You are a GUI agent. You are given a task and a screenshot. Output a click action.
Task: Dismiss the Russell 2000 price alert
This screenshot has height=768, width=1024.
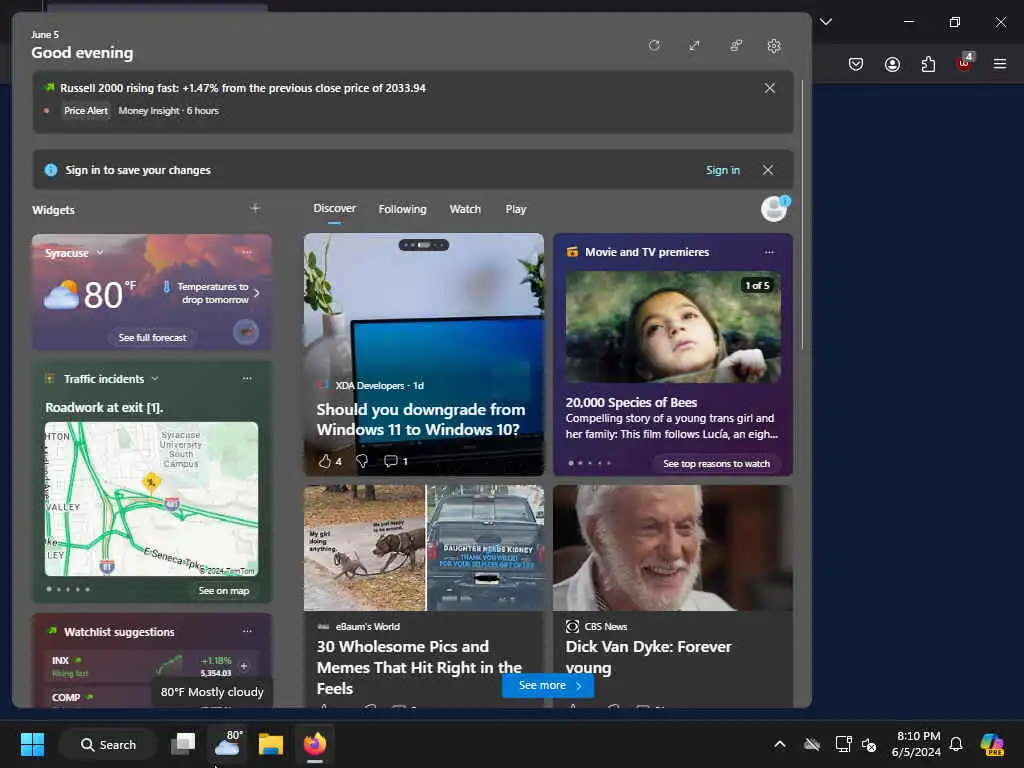[770, 88]
